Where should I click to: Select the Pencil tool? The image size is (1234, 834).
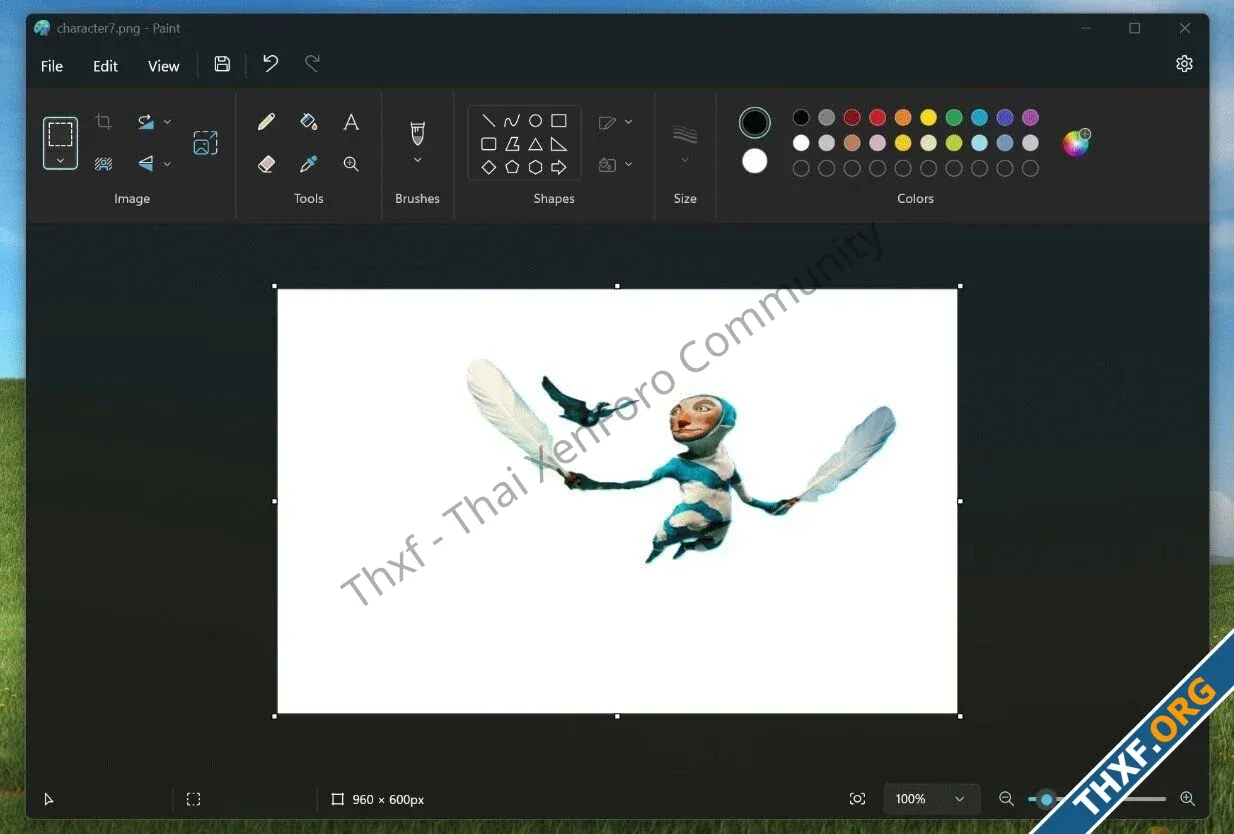(x=266, y=122)
